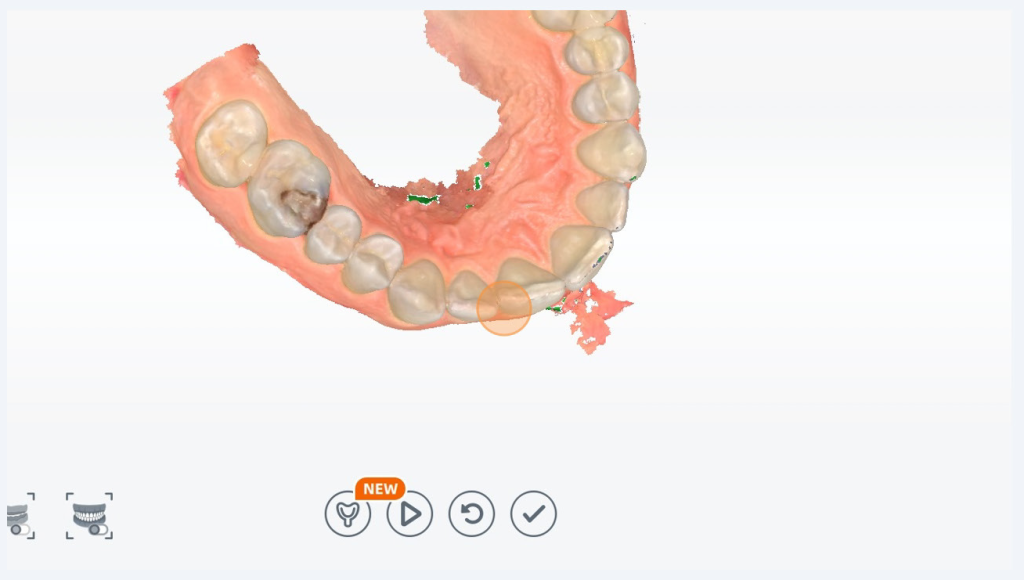Toggle the full teeth-and-gums view switch
1024x580 pixels.
tap(89, 516)
